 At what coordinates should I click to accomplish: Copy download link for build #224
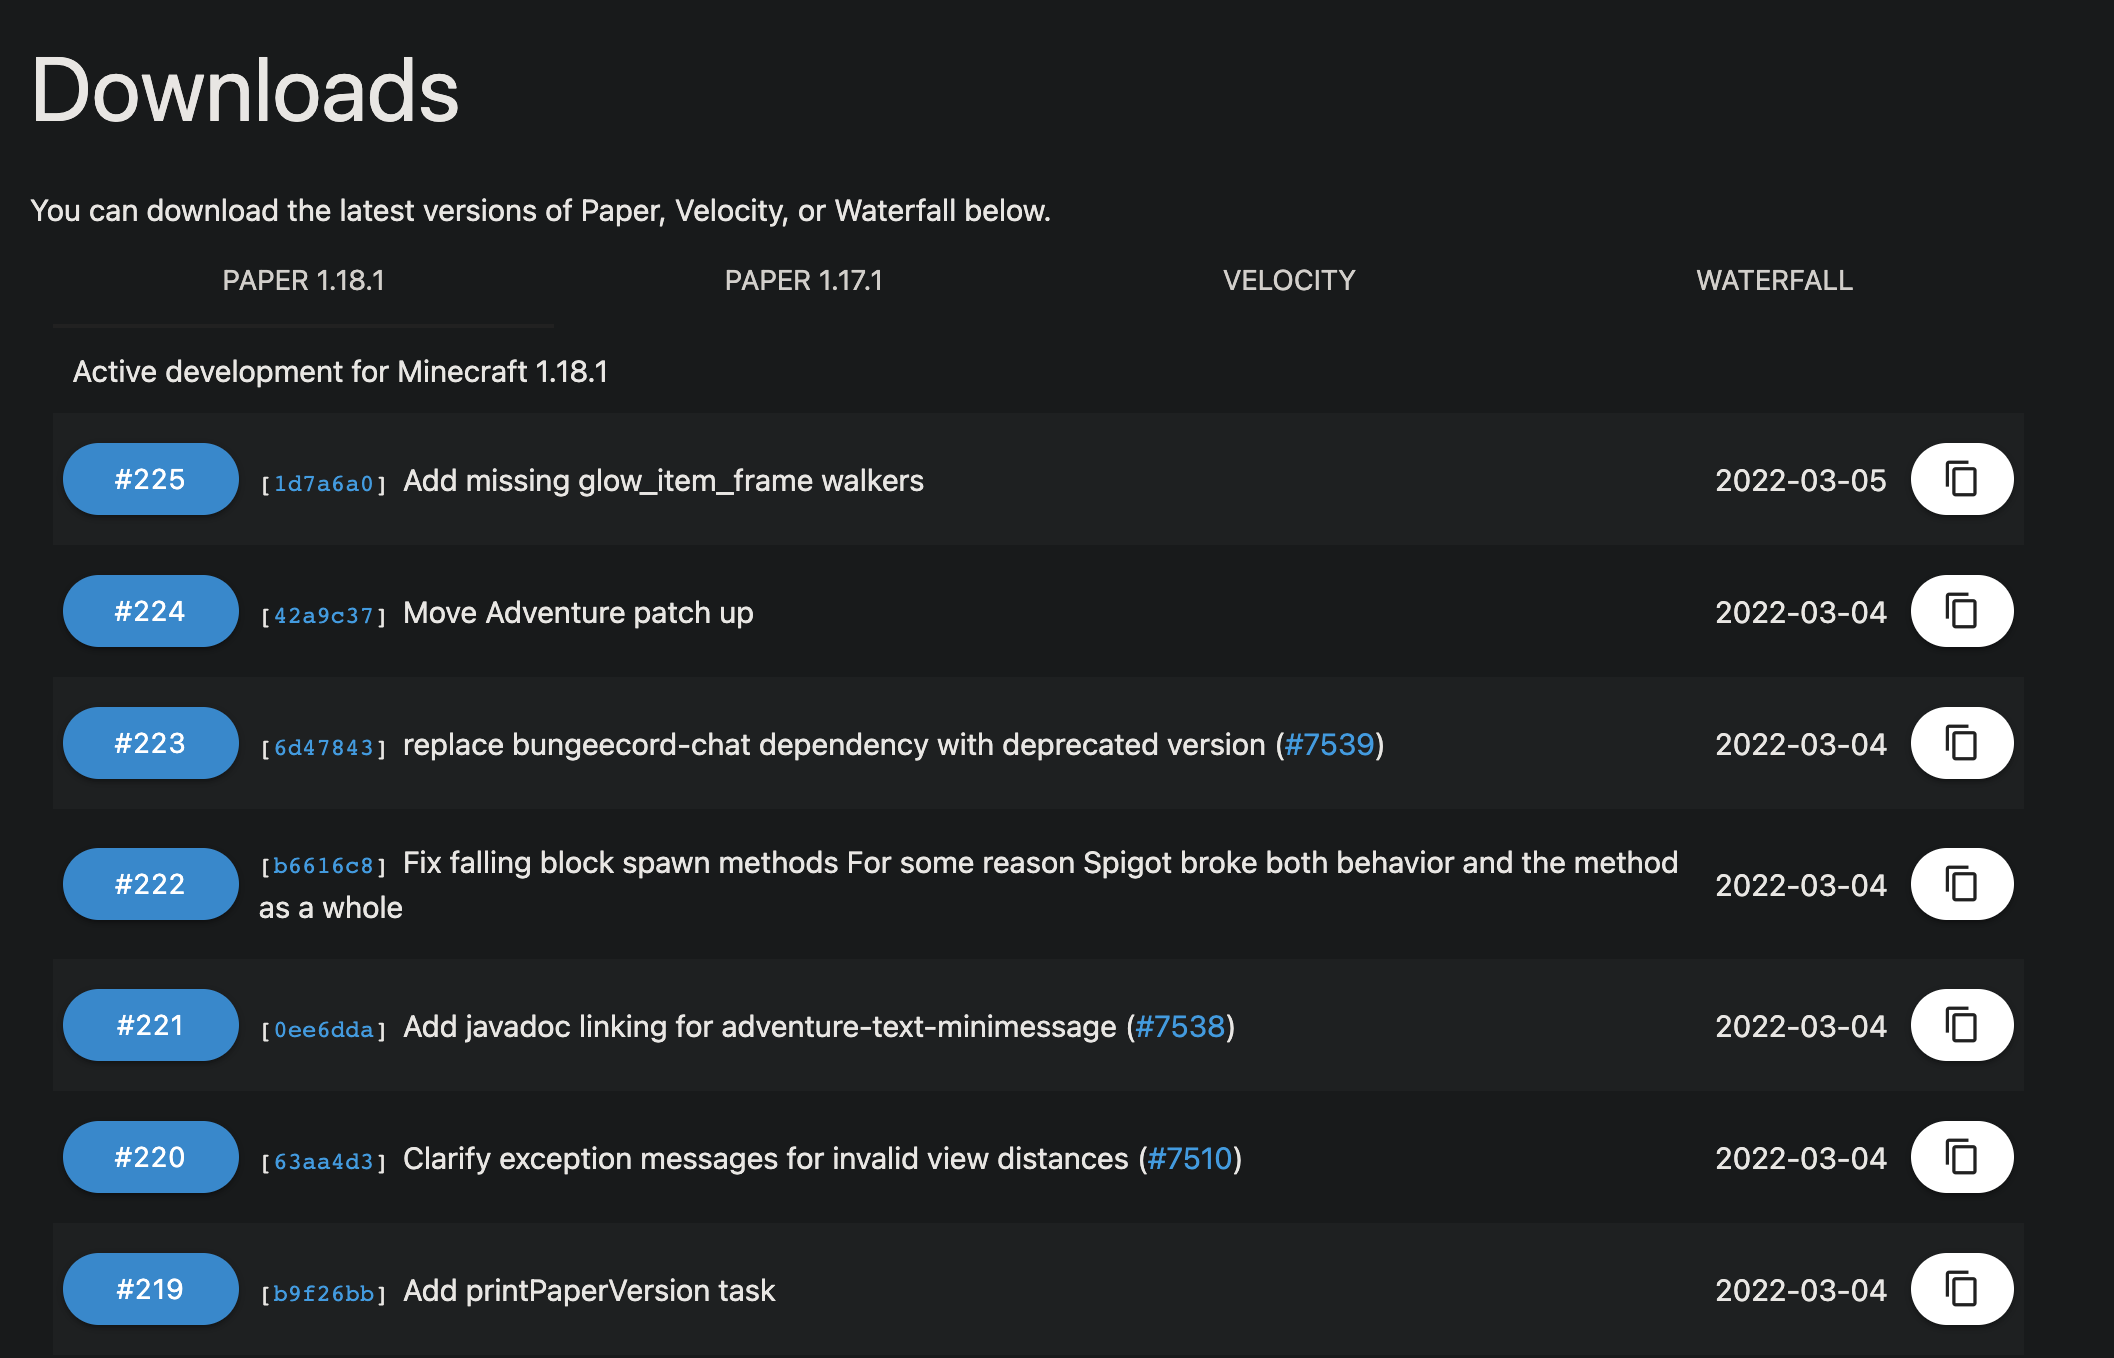[x=1961, y=611]
